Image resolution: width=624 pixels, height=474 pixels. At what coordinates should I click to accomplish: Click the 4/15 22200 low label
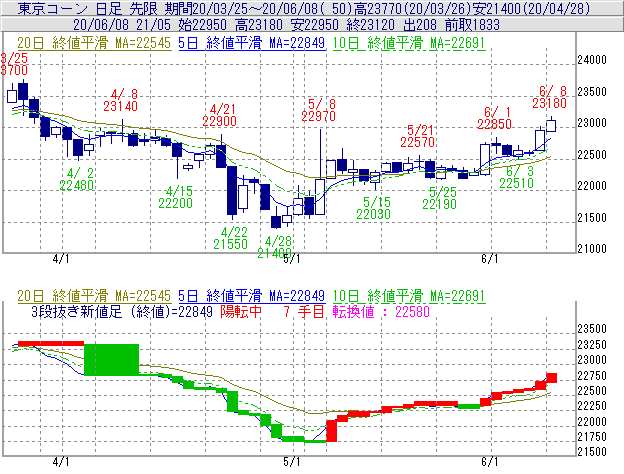pyautogui.click(x=176, y=197)
